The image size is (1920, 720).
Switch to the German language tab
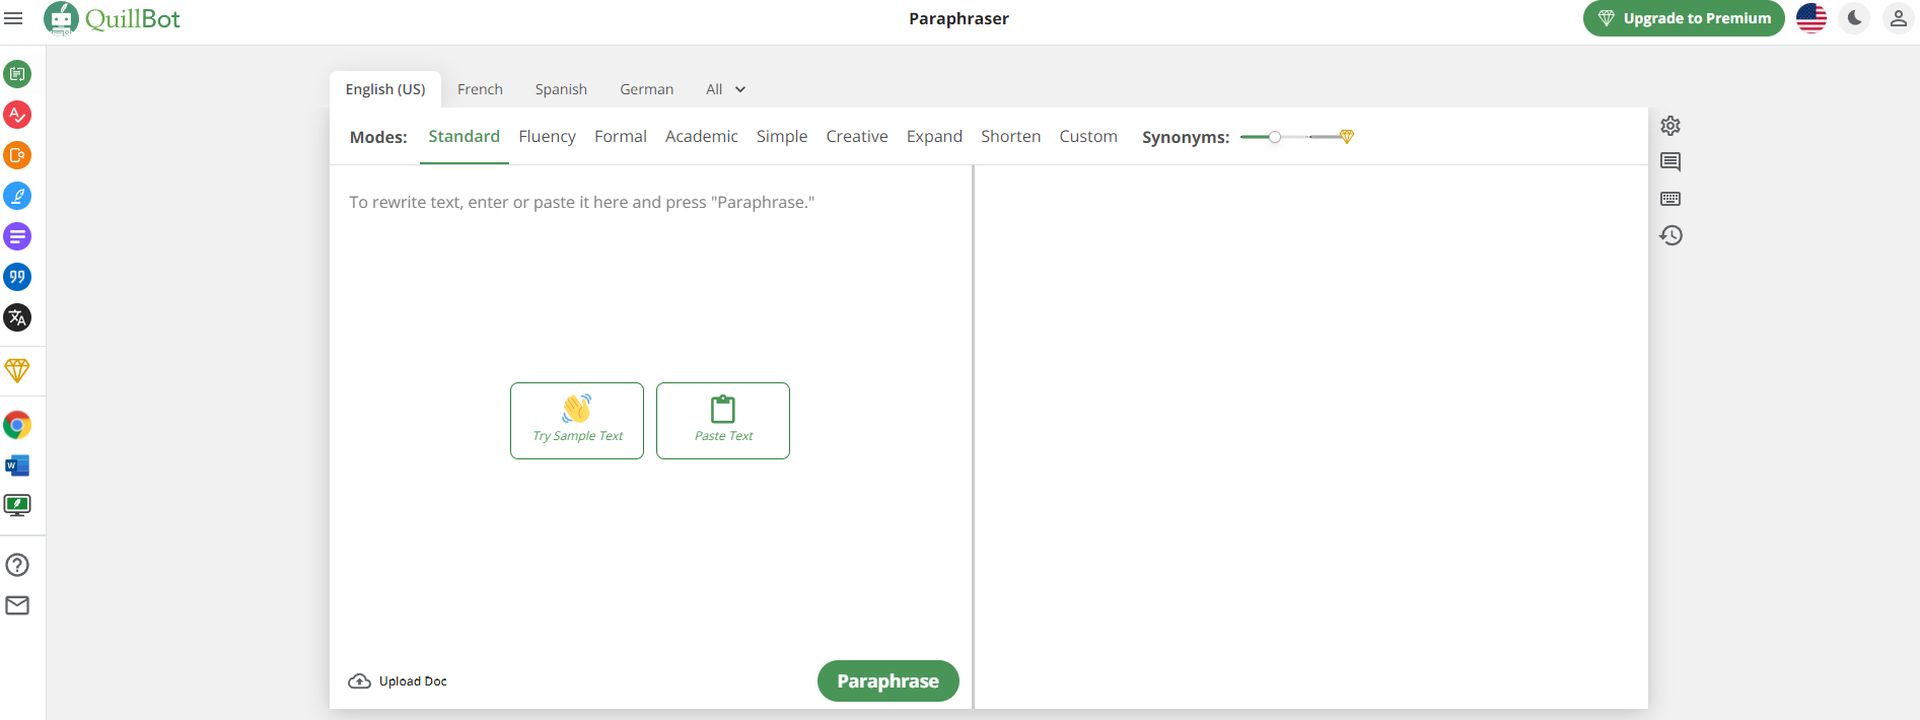pyautogui.click(x=647, y=89)
